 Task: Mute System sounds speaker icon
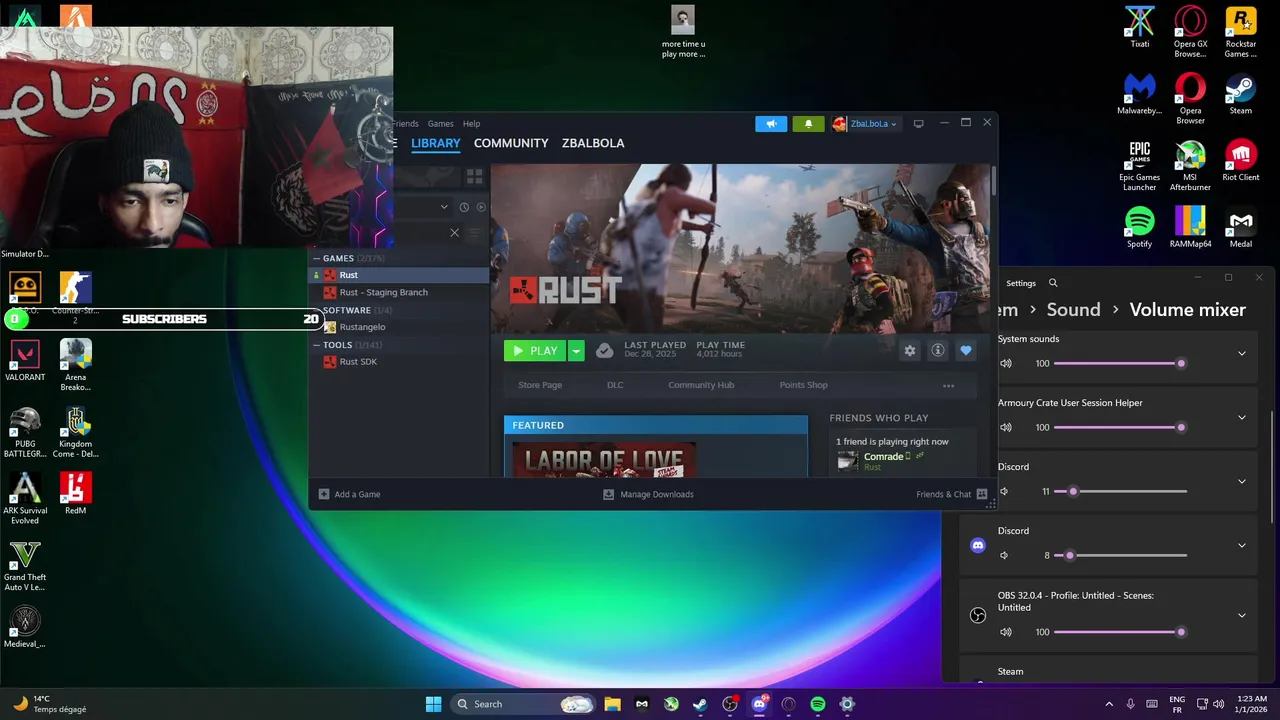[x=1005, y=363]
